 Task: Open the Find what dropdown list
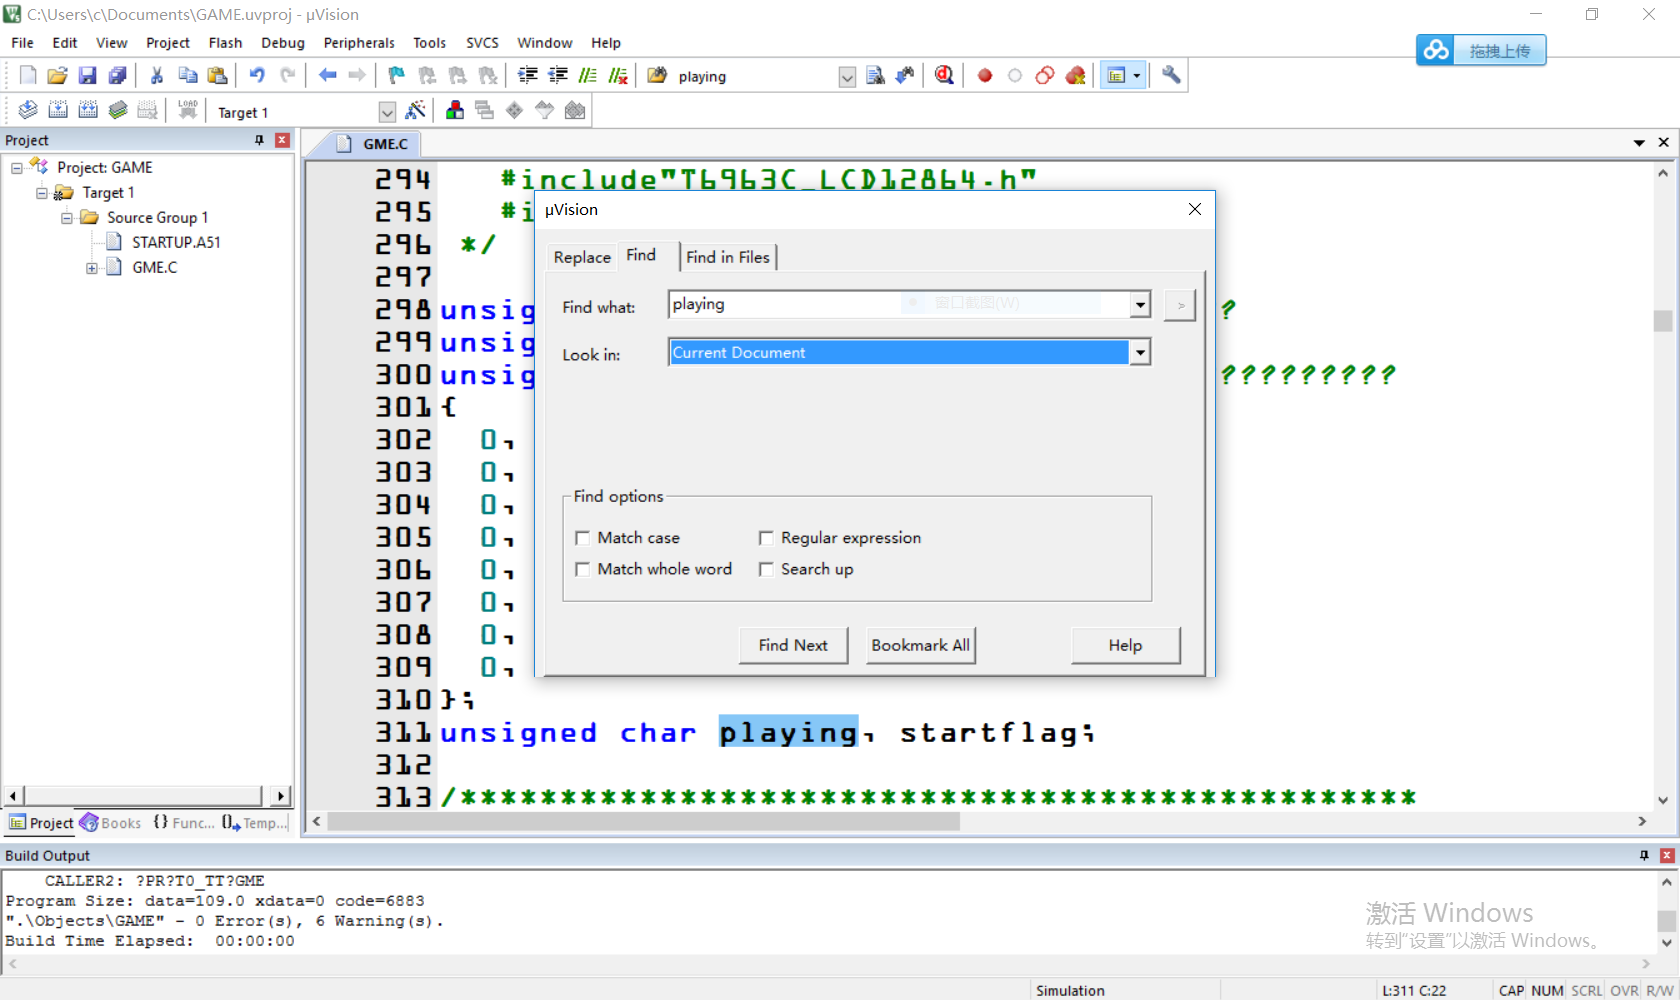[x=1140, y=304]
